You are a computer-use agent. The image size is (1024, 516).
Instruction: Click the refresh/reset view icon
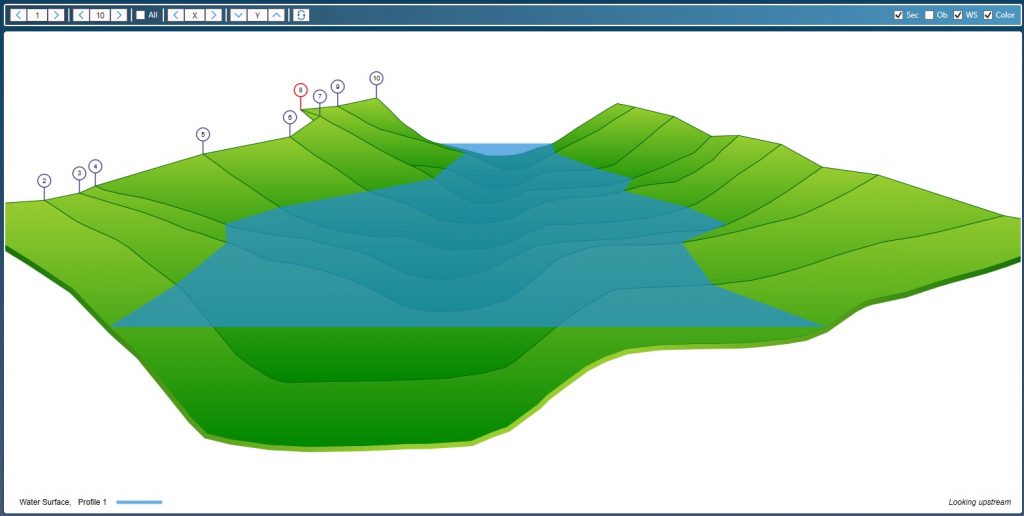click(x=301, y=15)
